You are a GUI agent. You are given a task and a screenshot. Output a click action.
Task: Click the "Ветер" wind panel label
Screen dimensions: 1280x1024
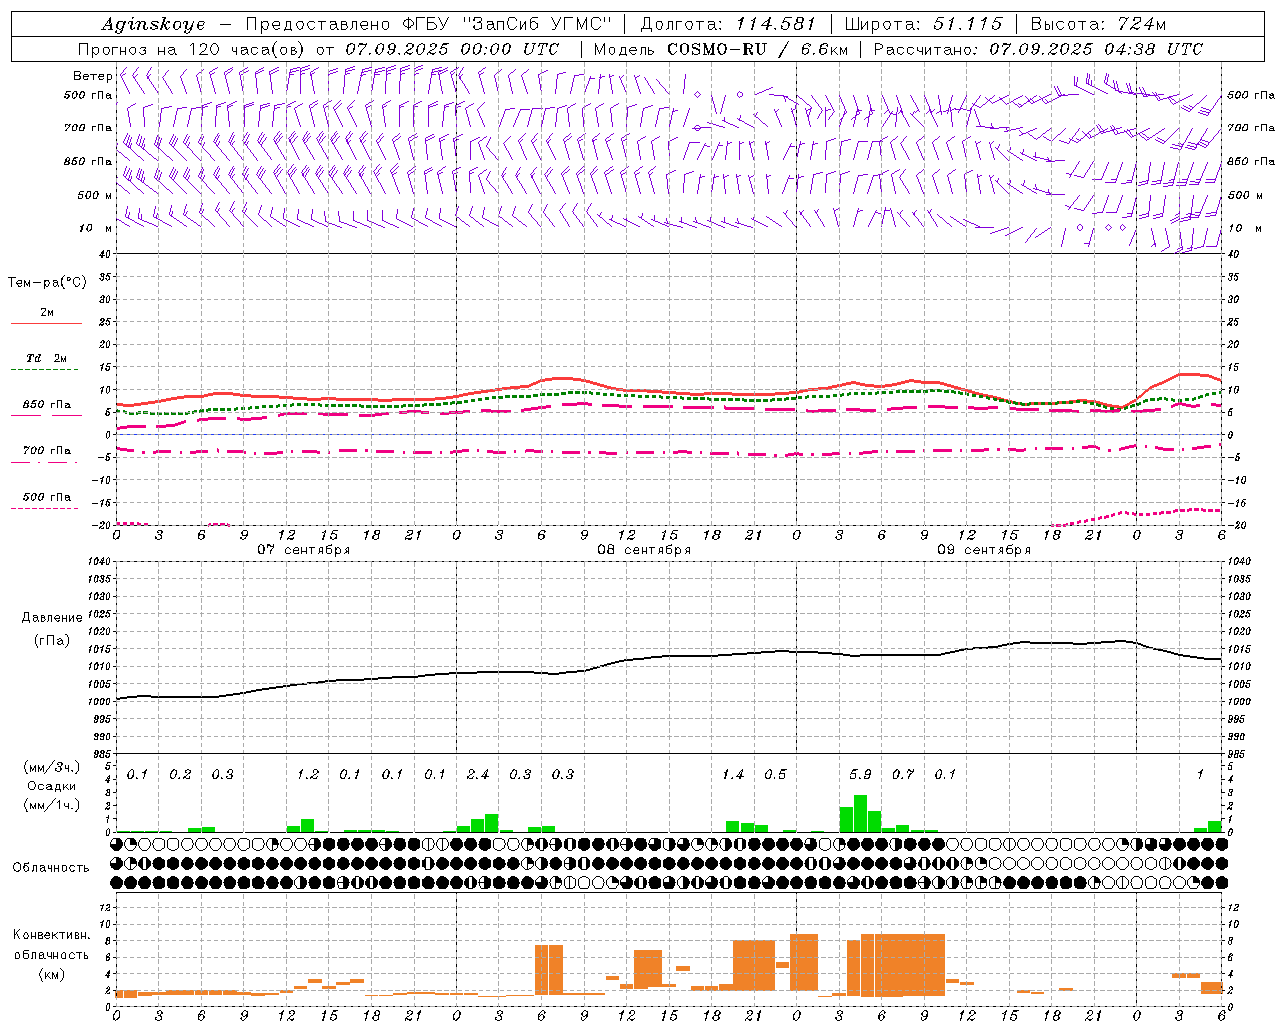point(92,76)
